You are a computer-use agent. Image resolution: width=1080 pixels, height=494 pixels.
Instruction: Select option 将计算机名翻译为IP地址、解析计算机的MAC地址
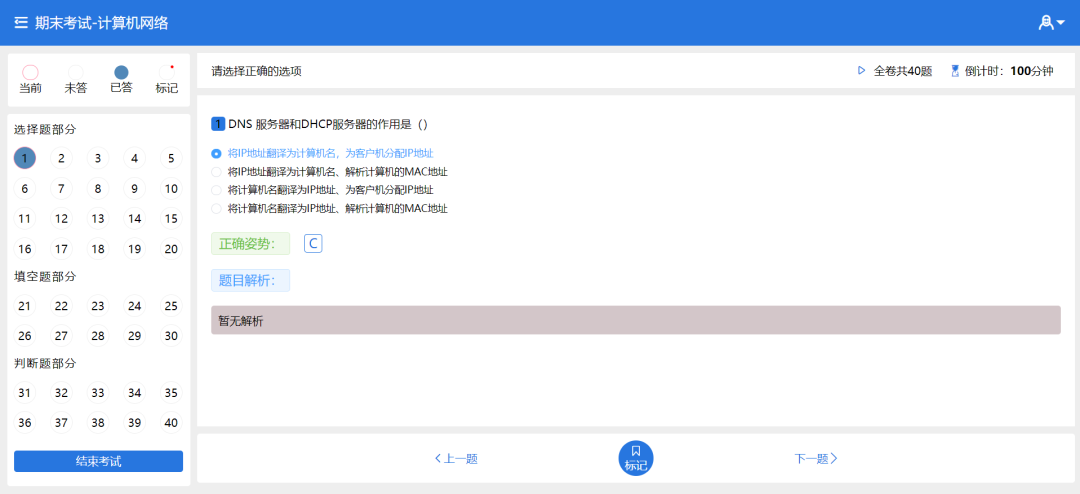coord(329,208)
